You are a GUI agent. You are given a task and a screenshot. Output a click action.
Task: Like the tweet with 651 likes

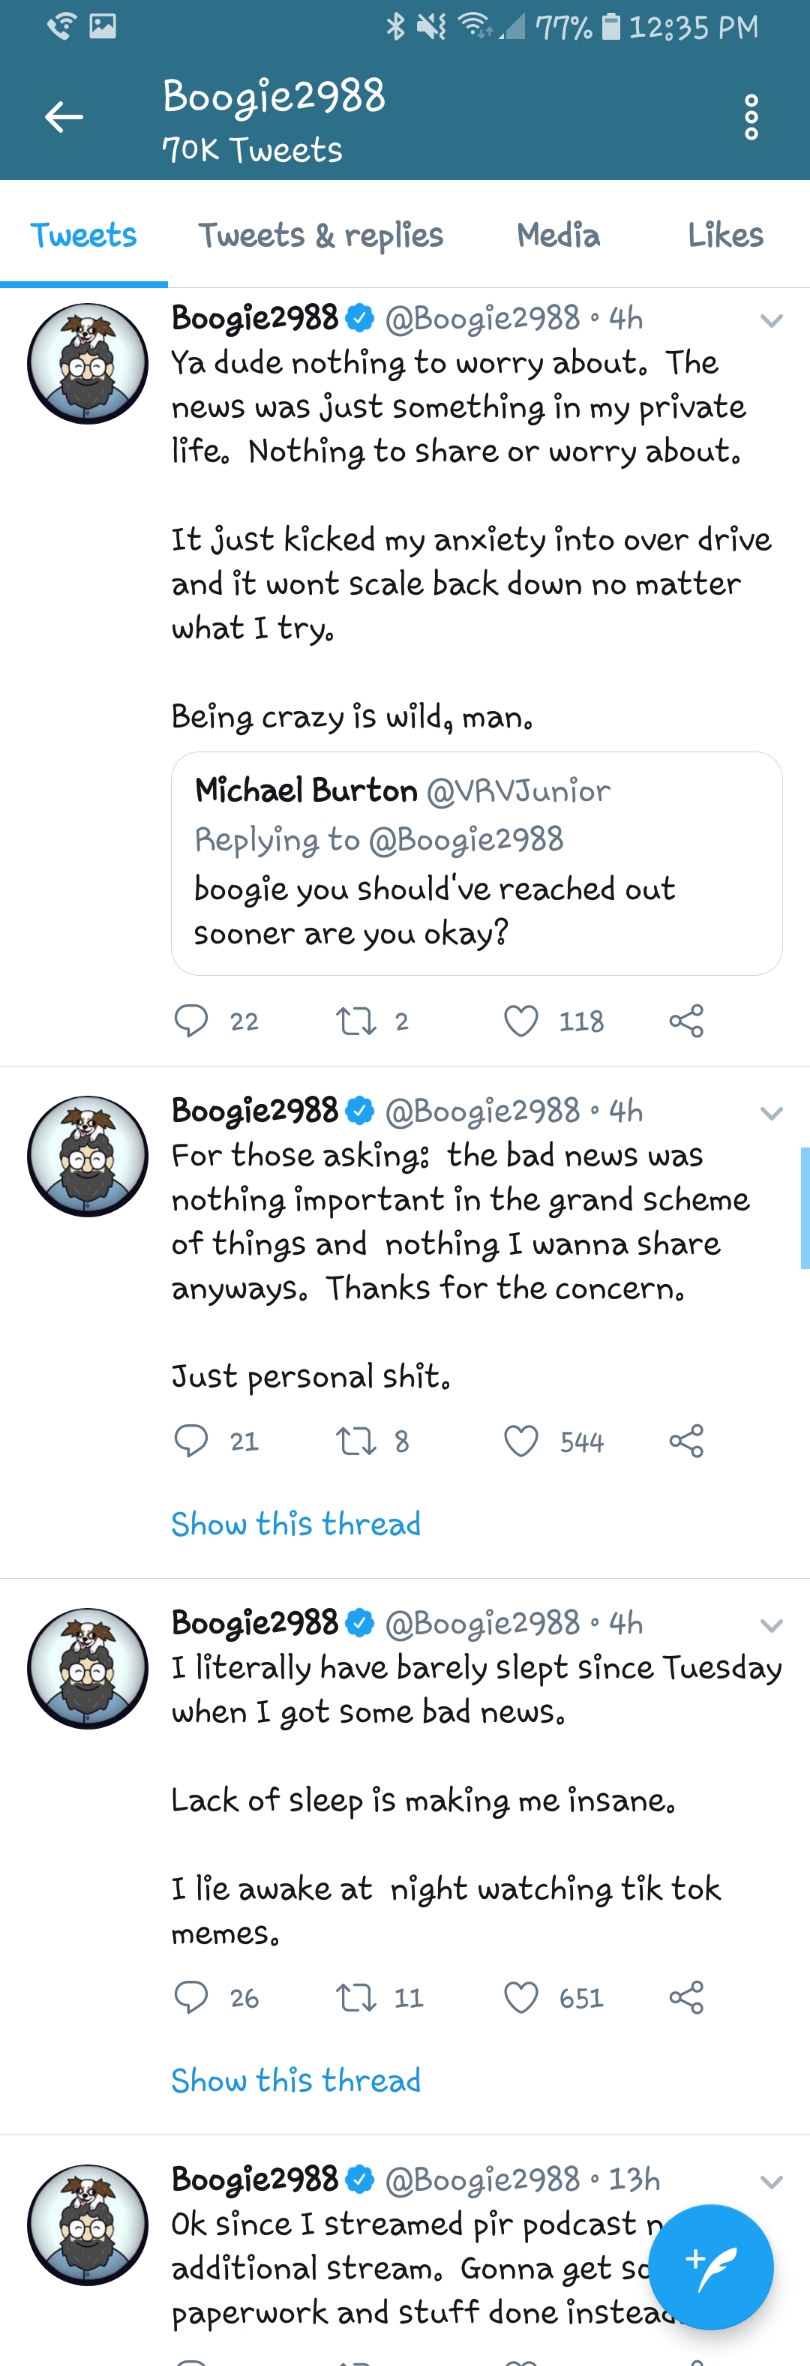pos(521,1997)
